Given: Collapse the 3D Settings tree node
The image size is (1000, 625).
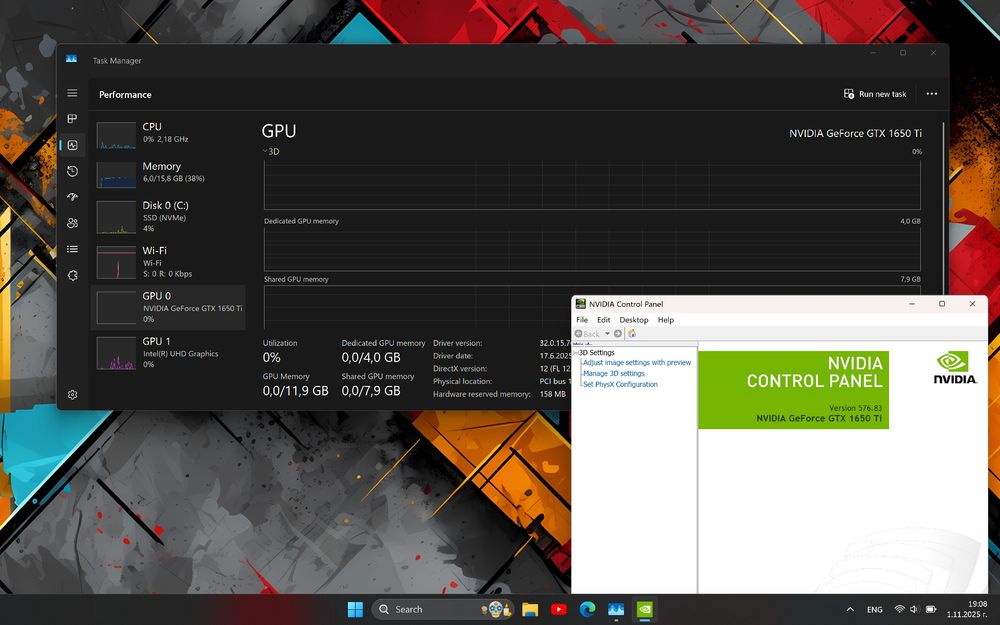Looking at the screenshot, I should (575, 353).
